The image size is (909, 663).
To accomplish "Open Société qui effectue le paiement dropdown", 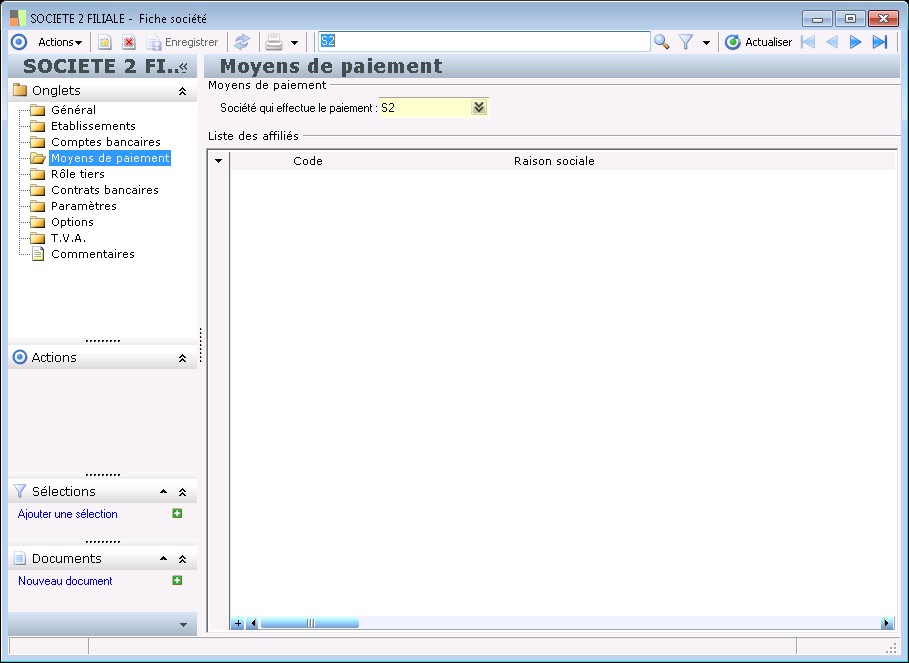I will coord(479,108).
